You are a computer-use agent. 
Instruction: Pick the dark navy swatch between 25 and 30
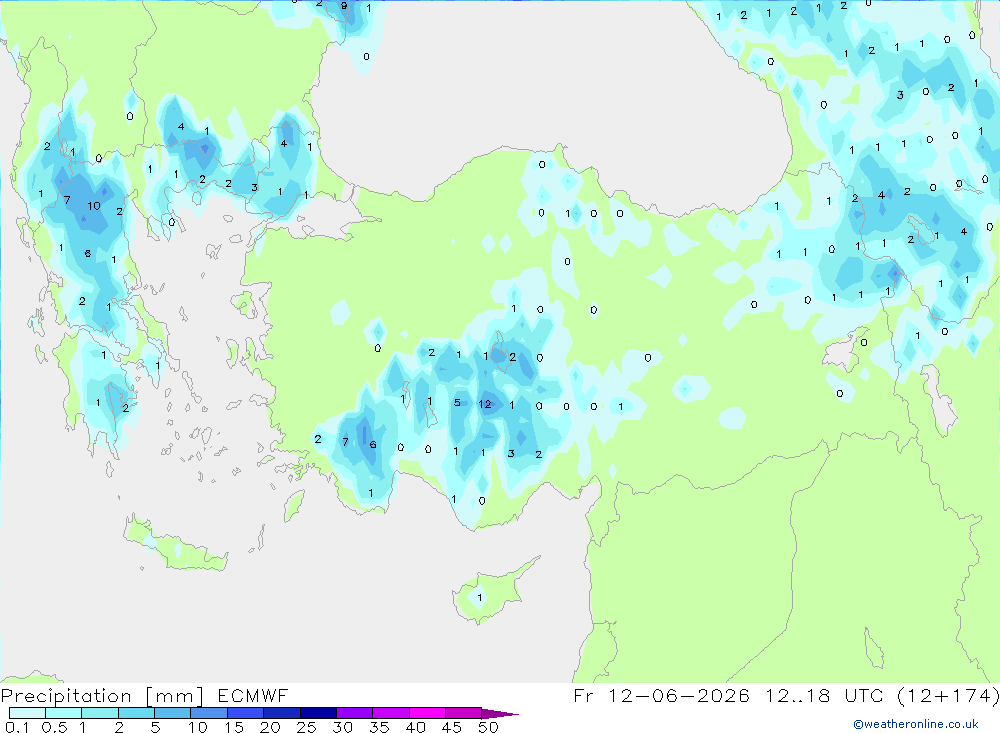pos(318,713)
